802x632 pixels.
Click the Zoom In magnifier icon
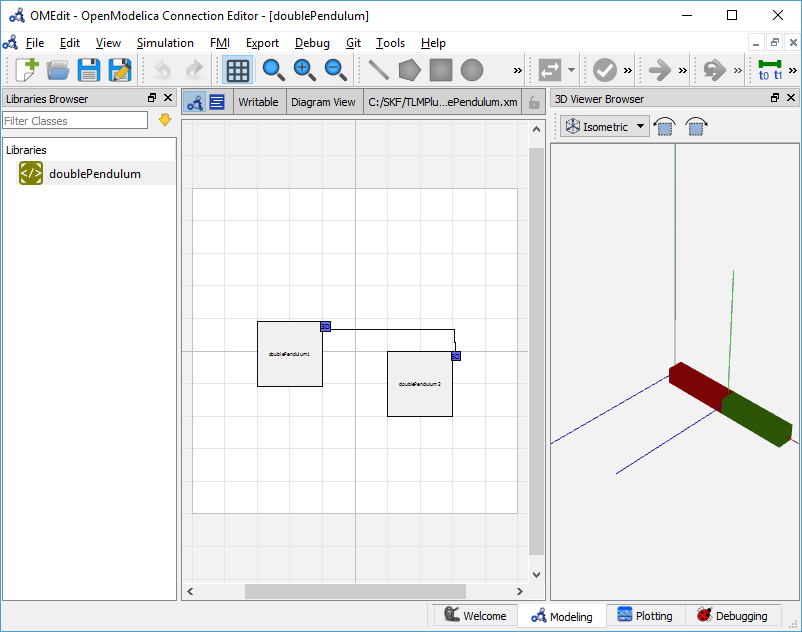point(303,70)
